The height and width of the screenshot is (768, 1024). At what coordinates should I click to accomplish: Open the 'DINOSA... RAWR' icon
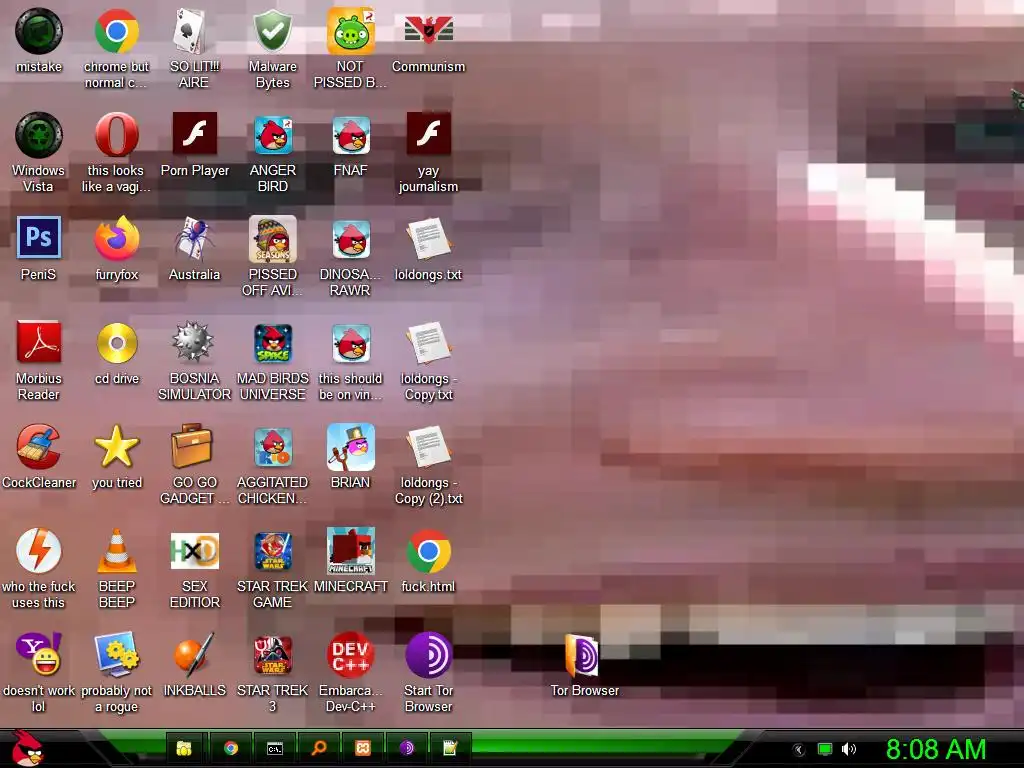click(350, 239)
